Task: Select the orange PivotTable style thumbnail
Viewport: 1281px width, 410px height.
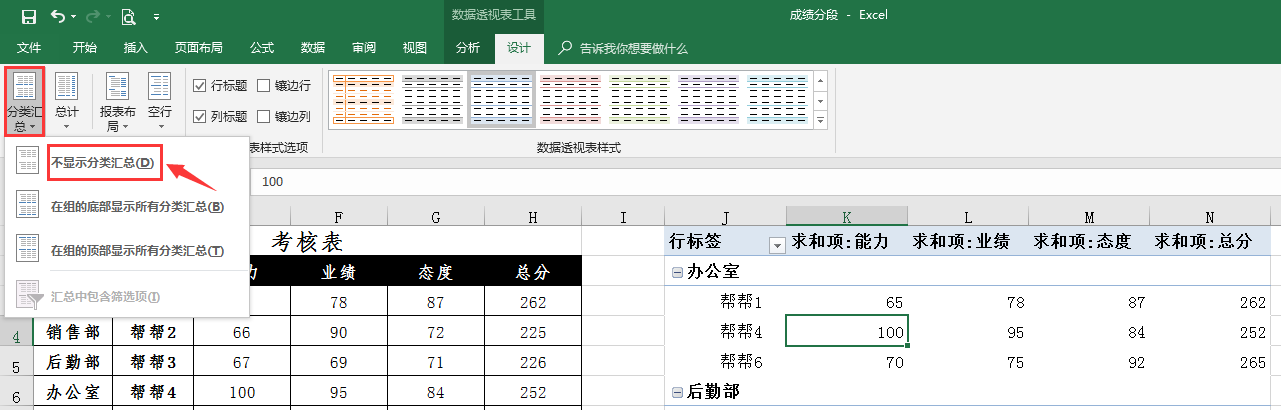Action: point(363,99)
